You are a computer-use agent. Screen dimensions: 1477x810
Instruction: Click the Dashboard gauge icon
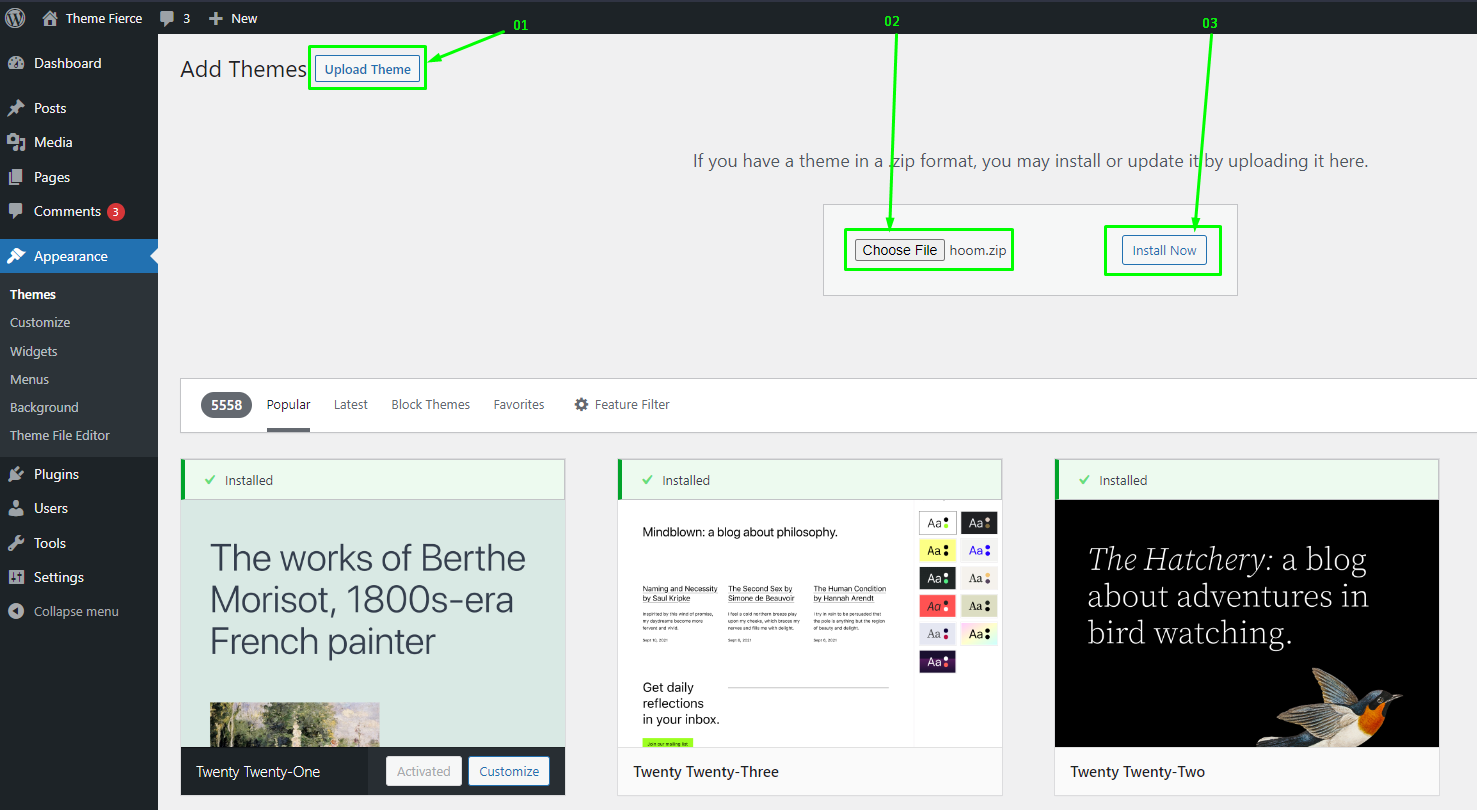point(16,63)
